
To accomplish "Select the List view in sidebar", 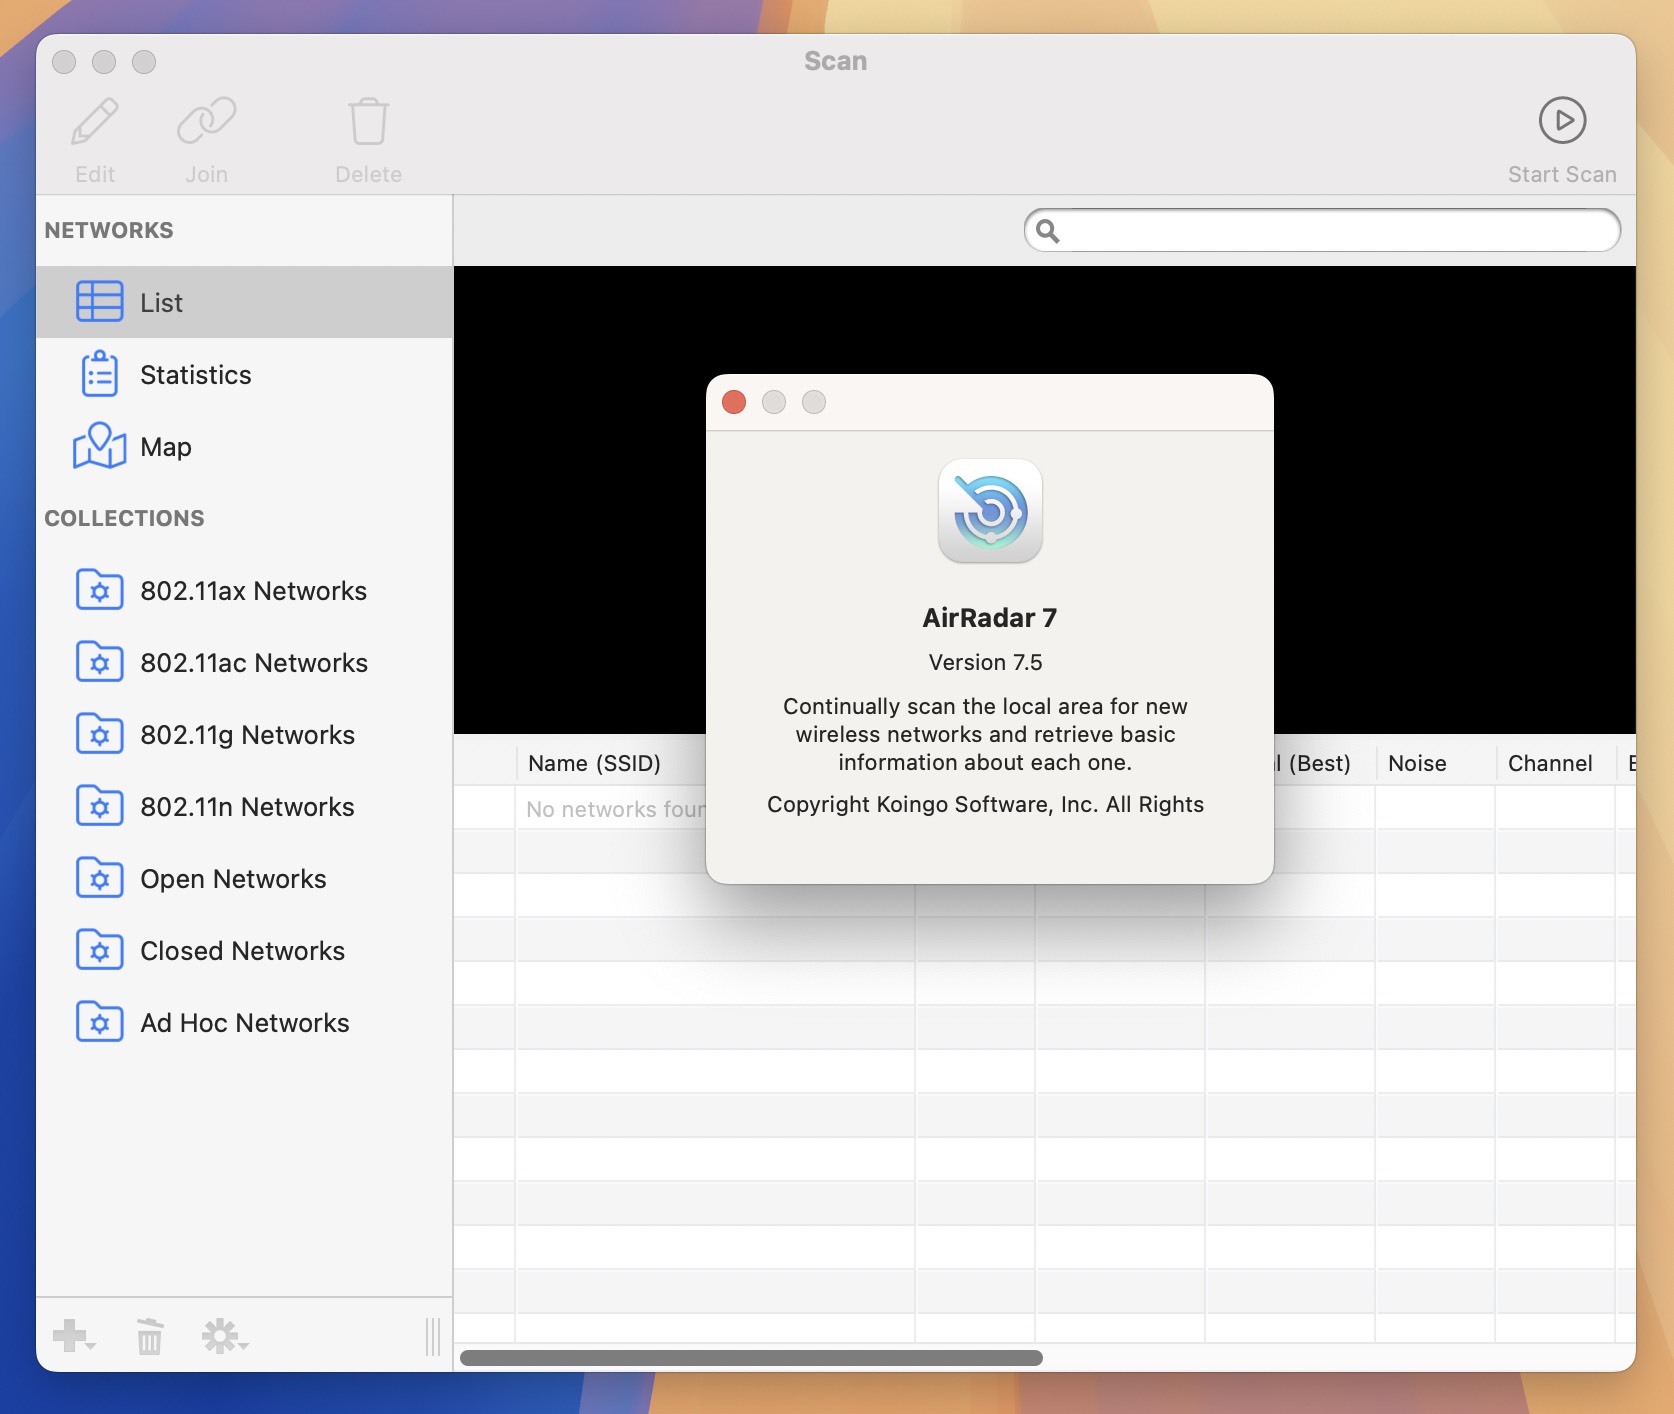I will (244, 302).
